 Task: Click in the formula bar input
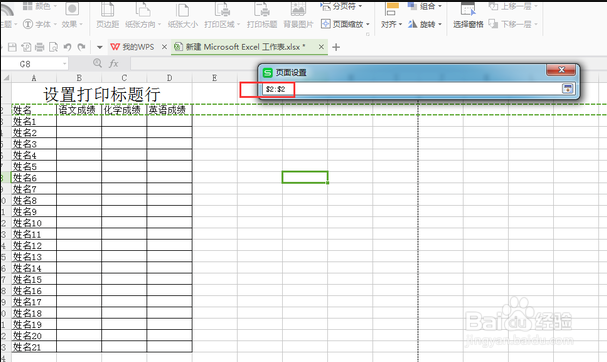pyautogui.click(x=194, y=63)
